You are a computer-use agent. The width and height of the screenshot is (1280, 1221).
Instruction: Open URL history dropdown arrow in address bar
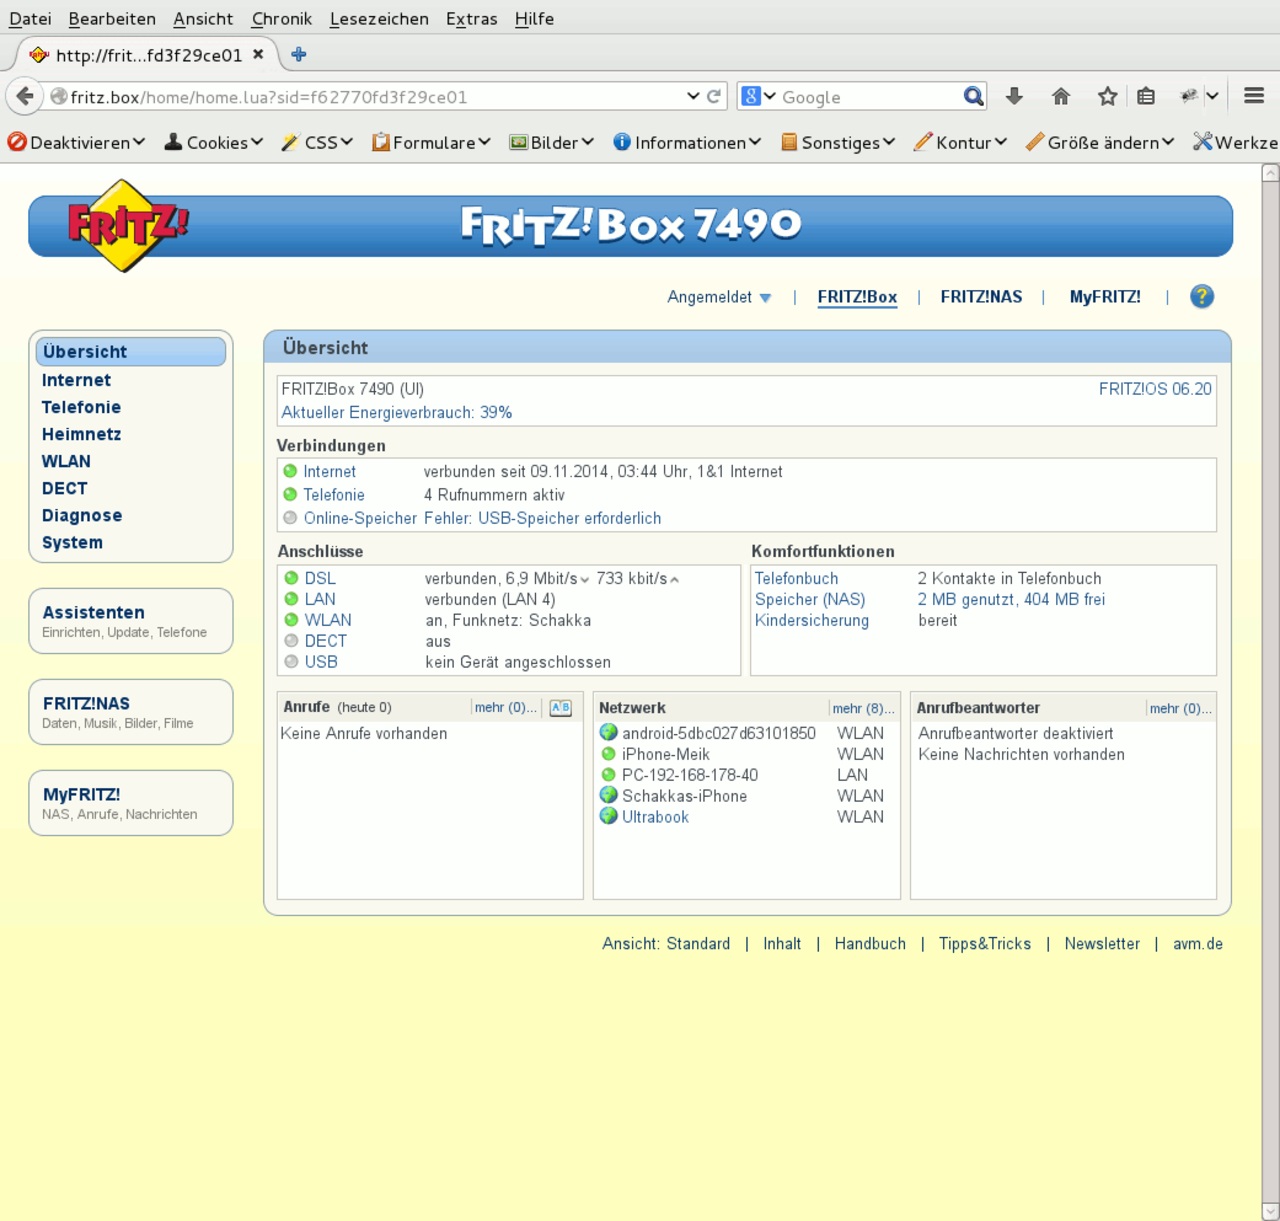(693, 96)
